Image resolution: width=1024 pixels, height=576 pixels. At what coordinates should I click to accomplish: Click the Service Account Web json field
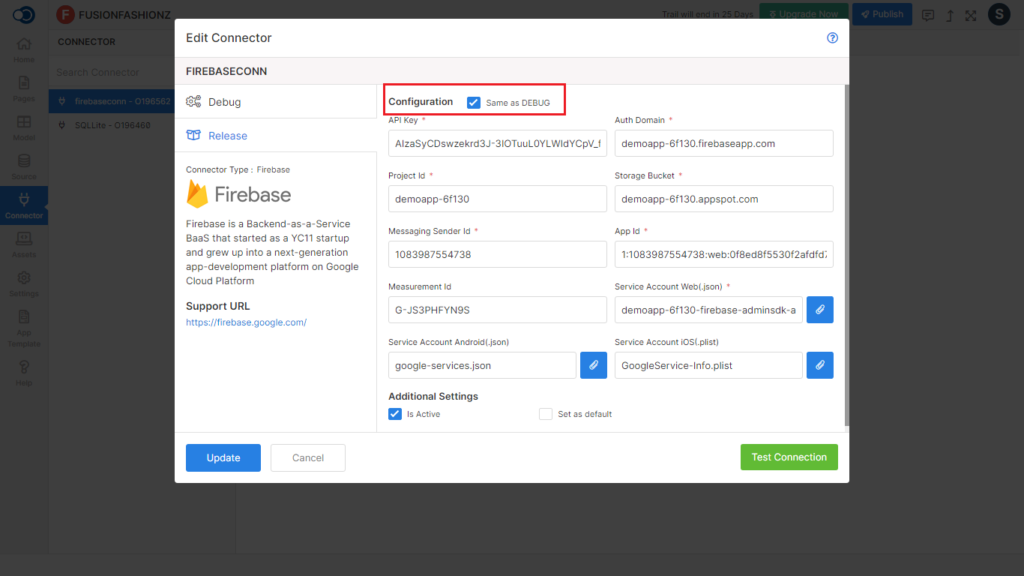pos(708,310)
